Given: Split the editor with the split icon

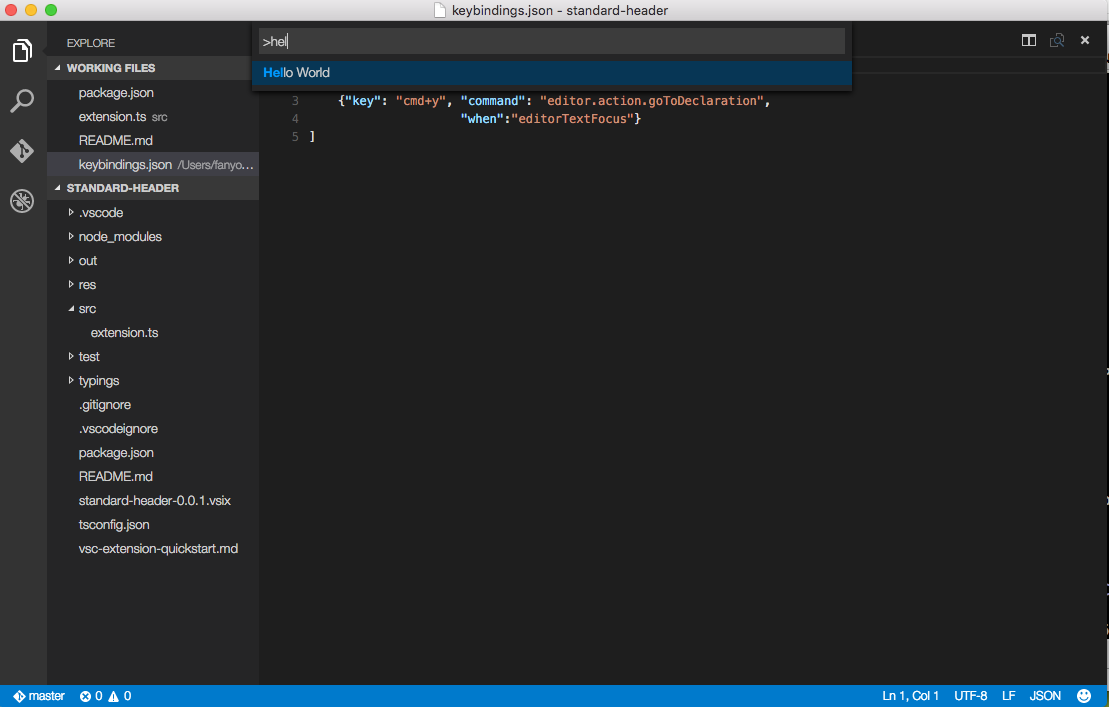Looking at the screenshot, I should (x=1028, y=40).
